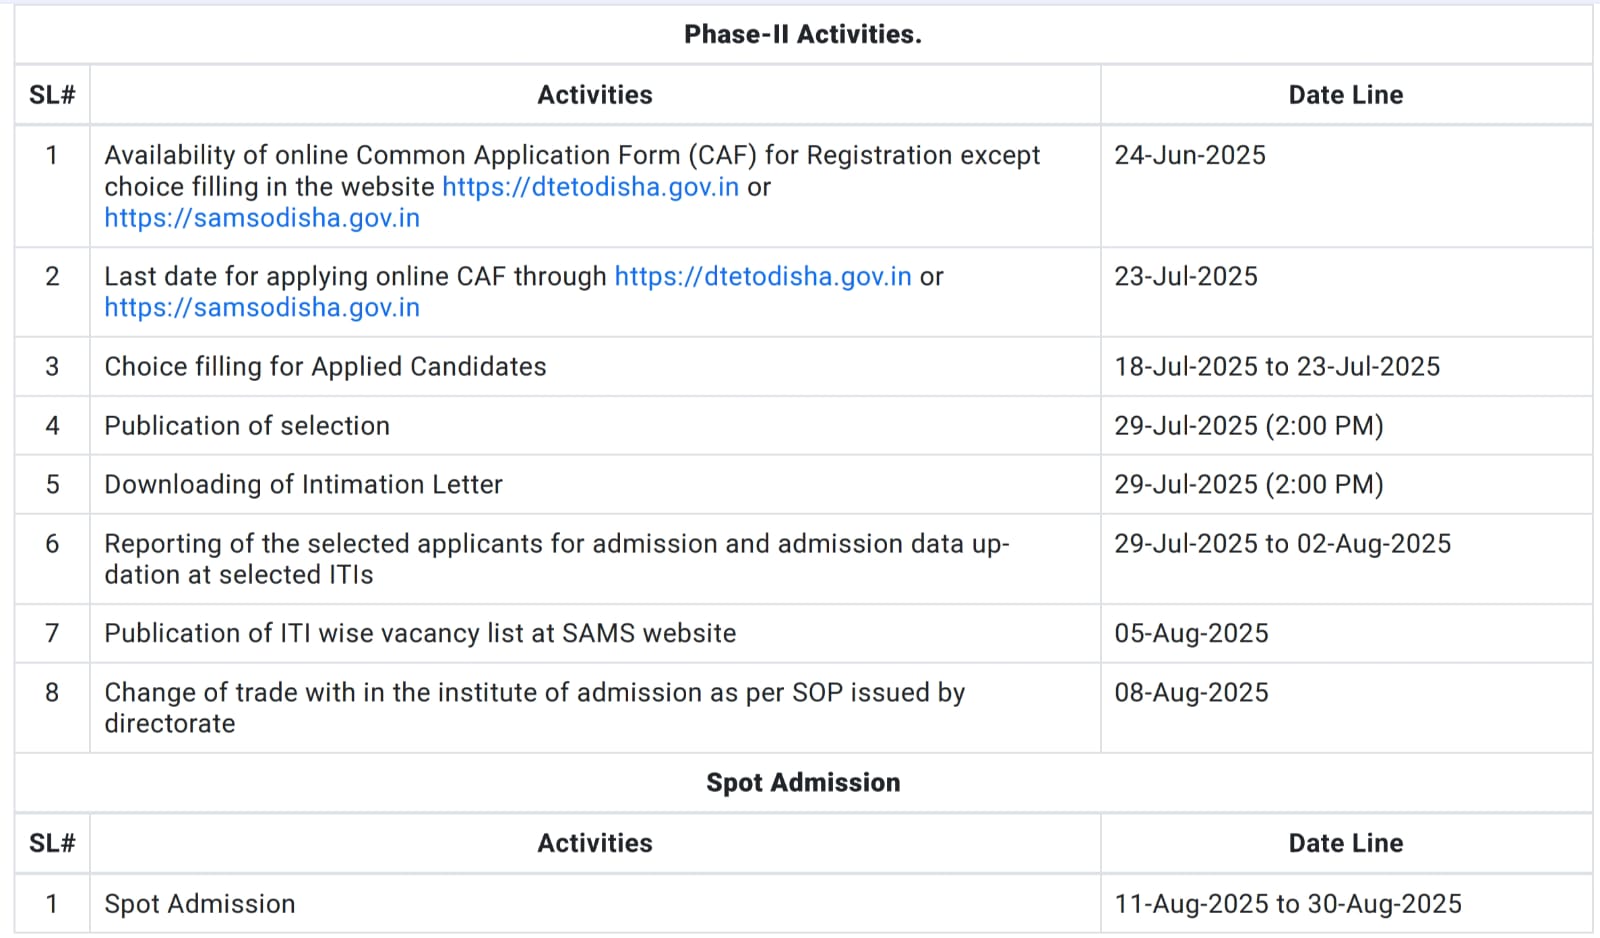Click Publication of ITI wise vacancy list text
Screen dimensions: 1600x938
[420, 633]
